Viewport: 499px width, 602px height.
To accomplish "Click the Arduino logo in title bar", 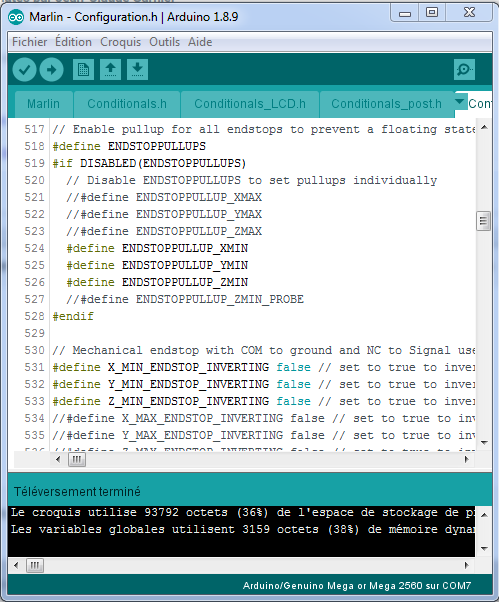I will click(x=16, y=17).
